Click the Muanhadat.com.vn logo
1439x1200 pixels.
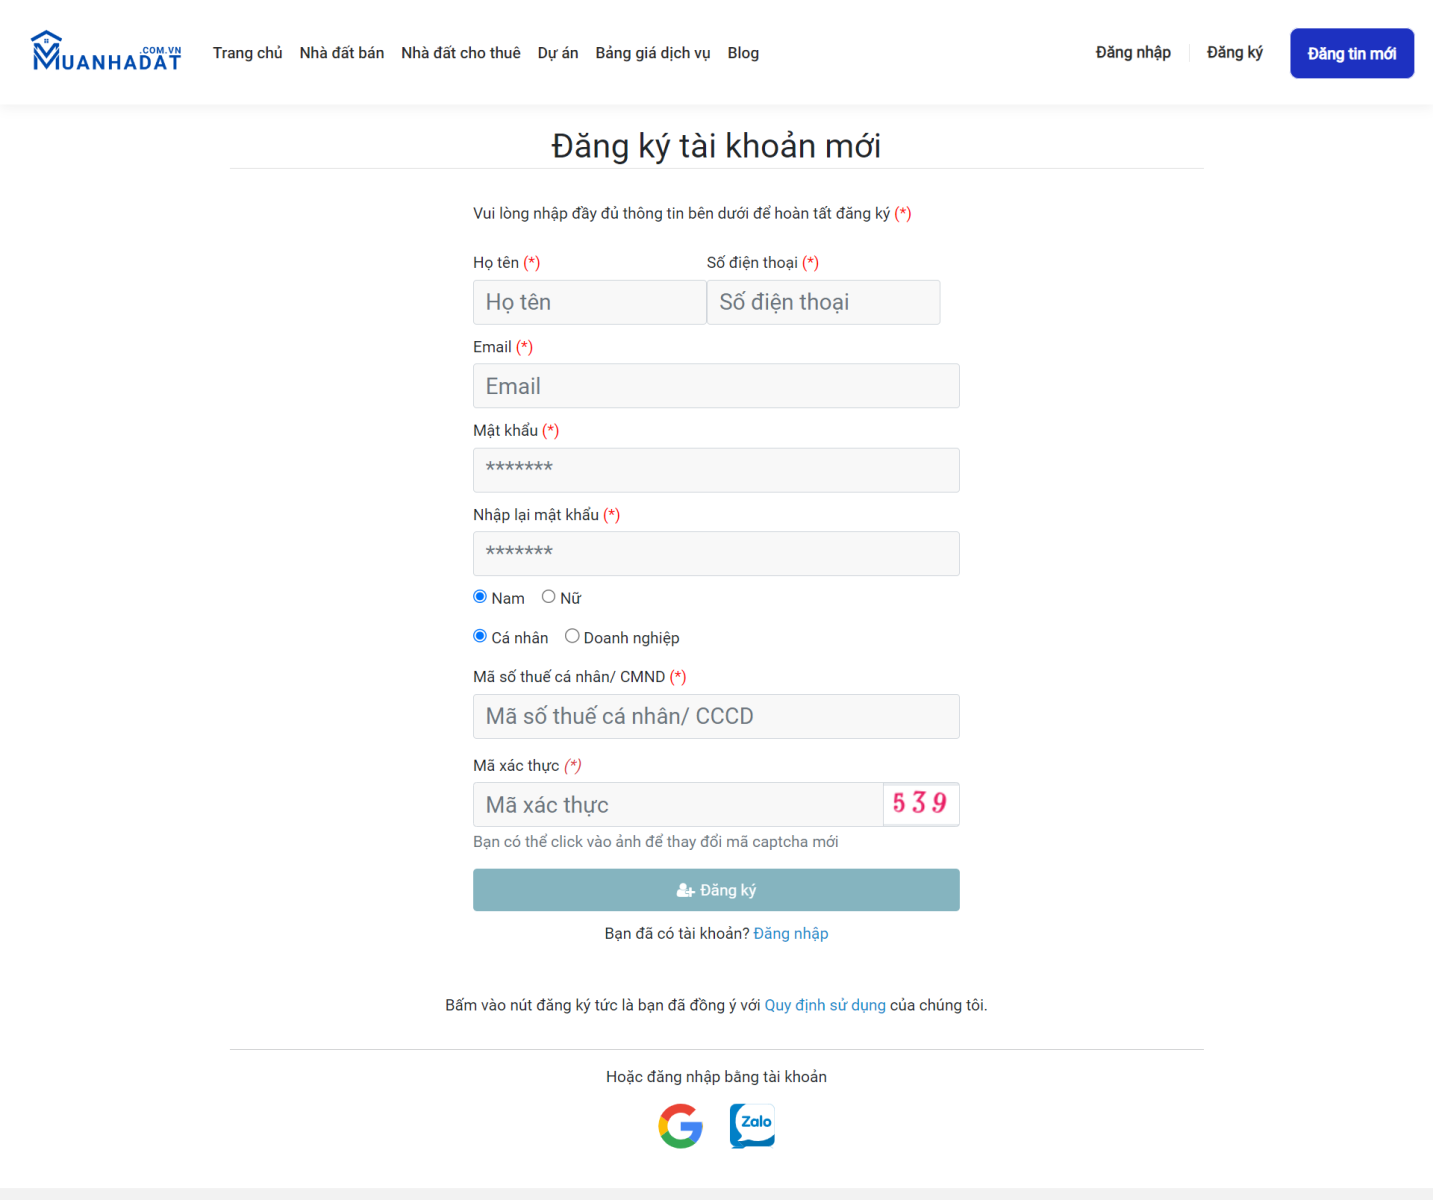tap(106, 52)
